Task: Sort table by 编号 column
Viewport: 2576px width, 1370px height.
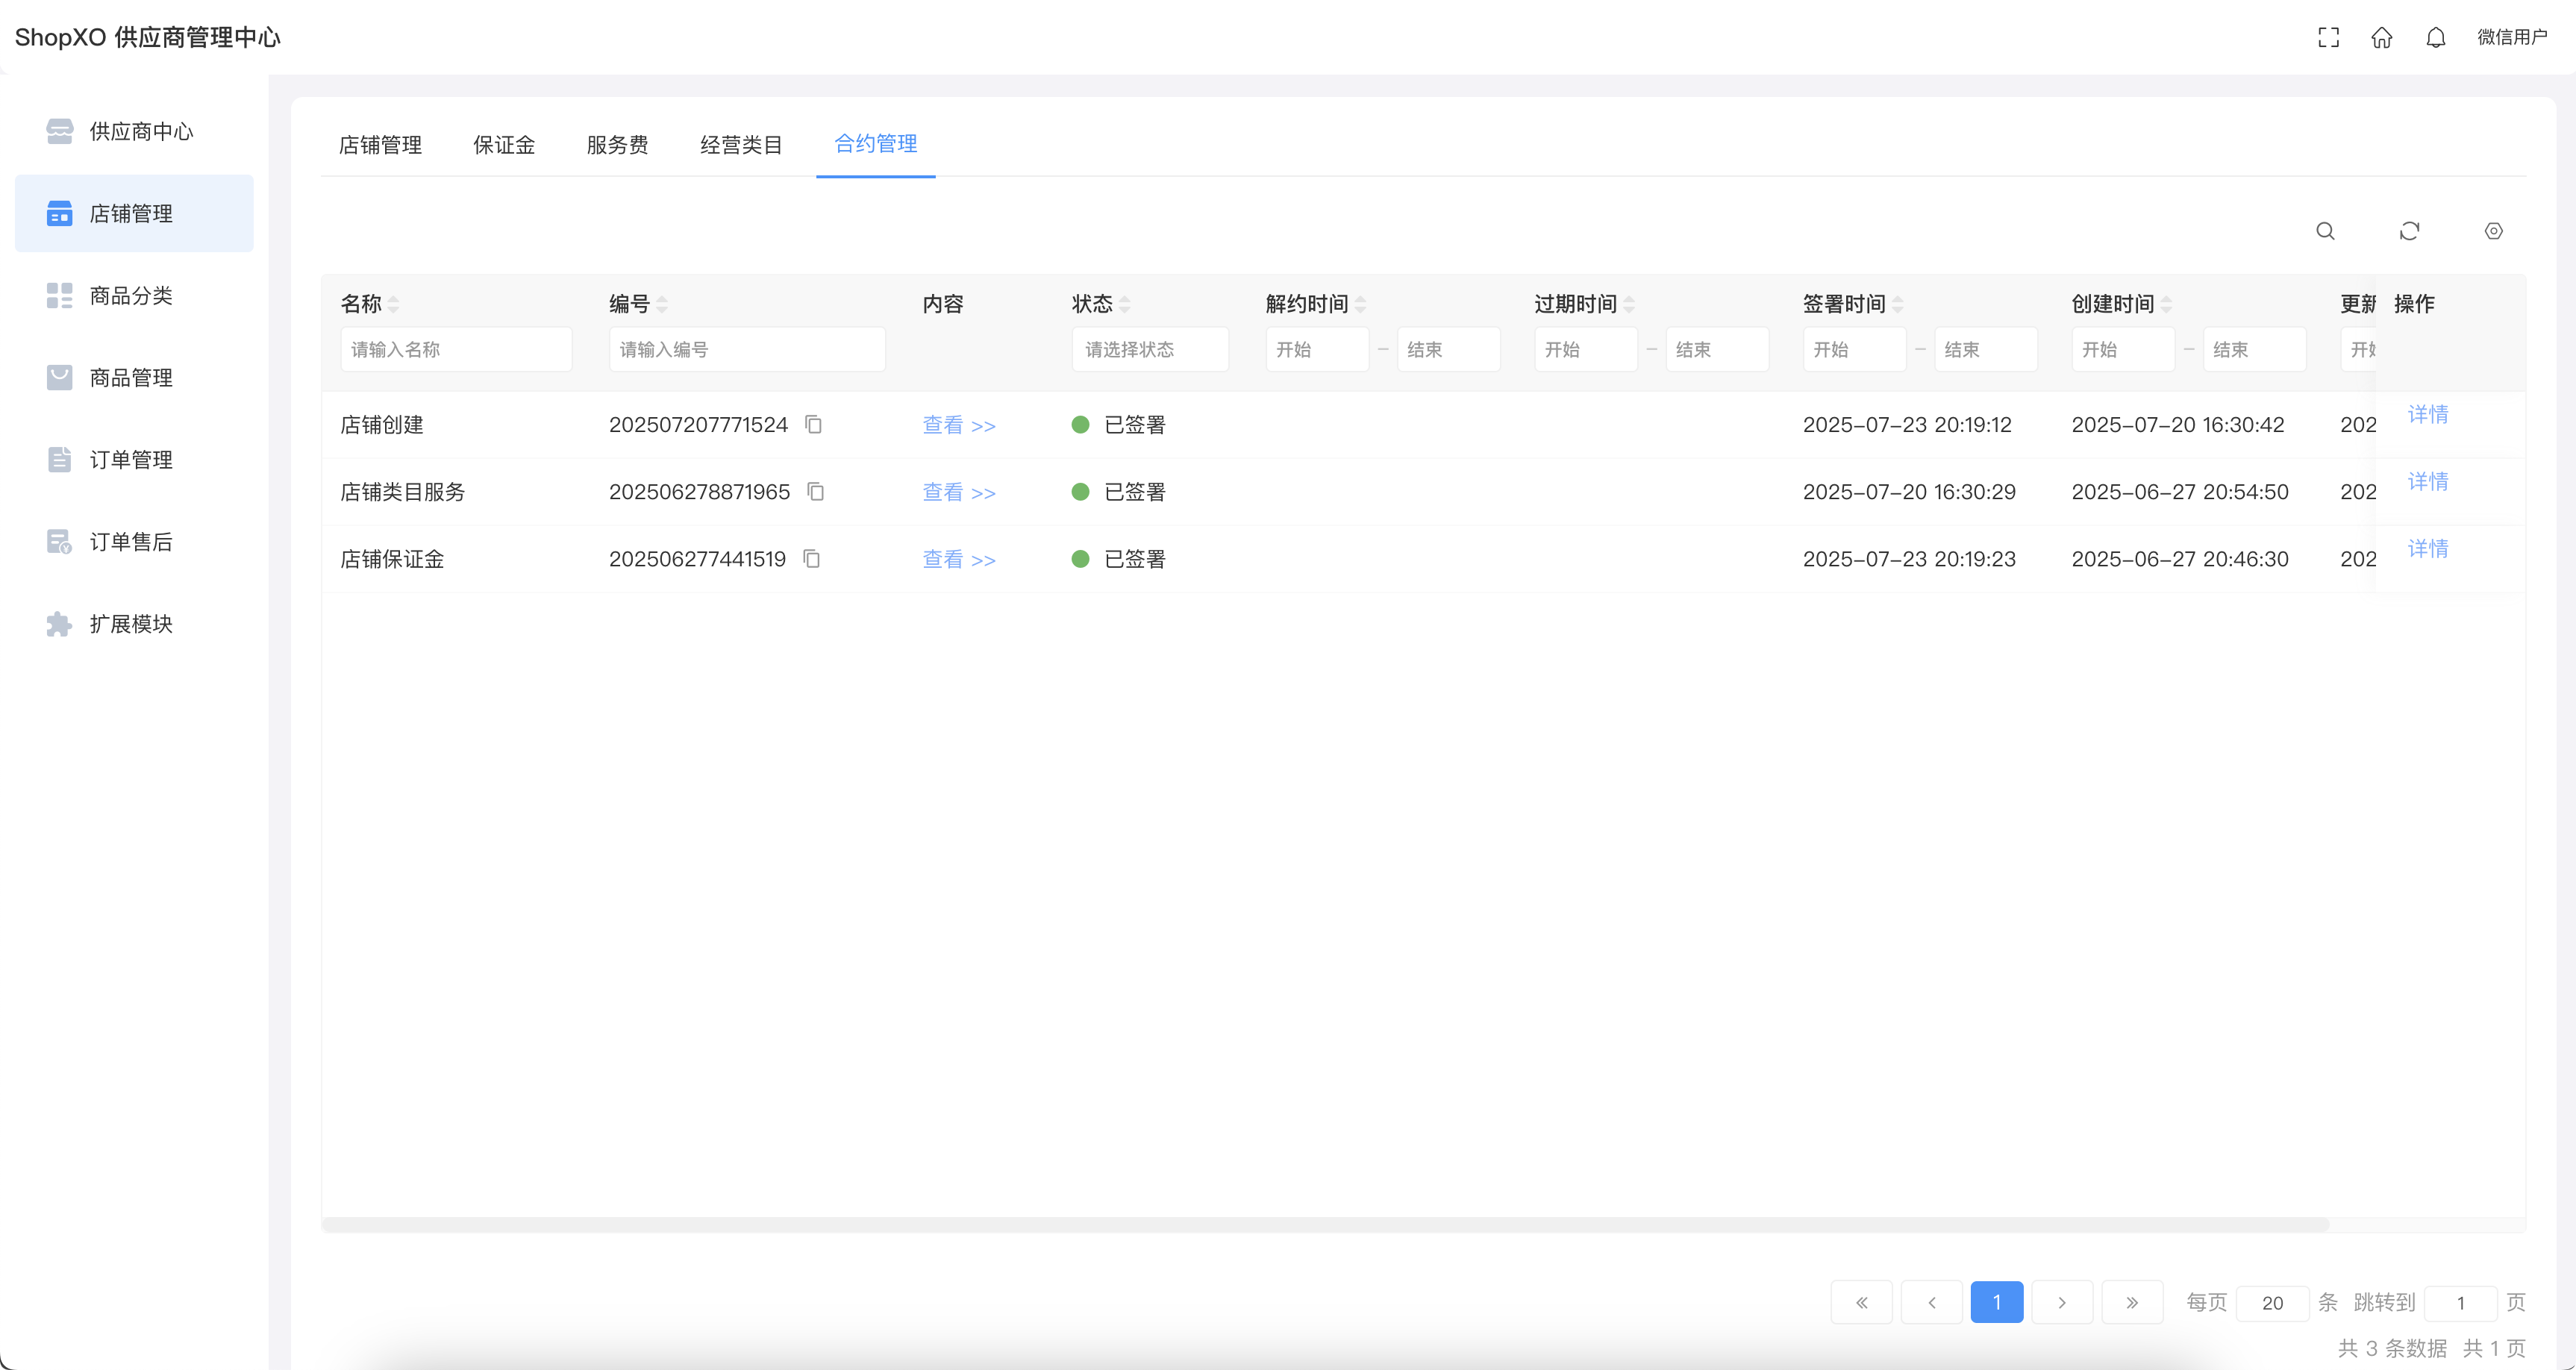Action: [x=662, y=304]
